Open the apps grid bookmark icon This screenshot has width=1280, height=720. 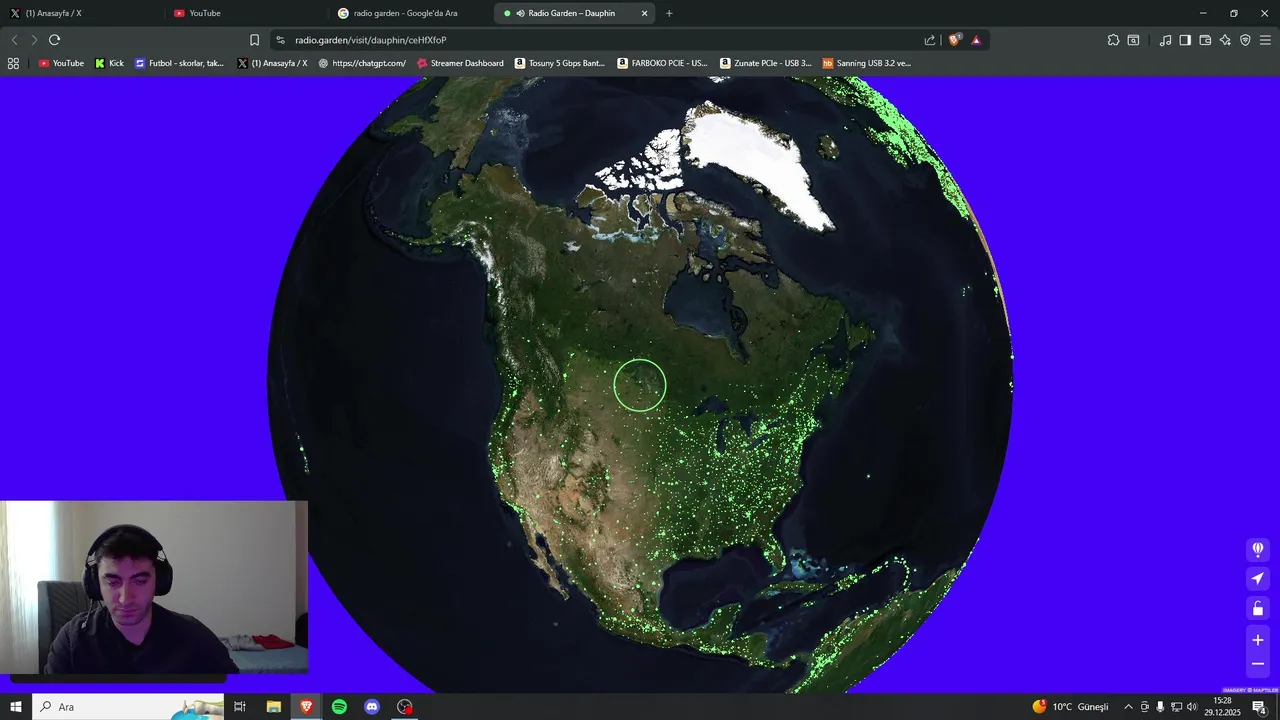[13, 63]
